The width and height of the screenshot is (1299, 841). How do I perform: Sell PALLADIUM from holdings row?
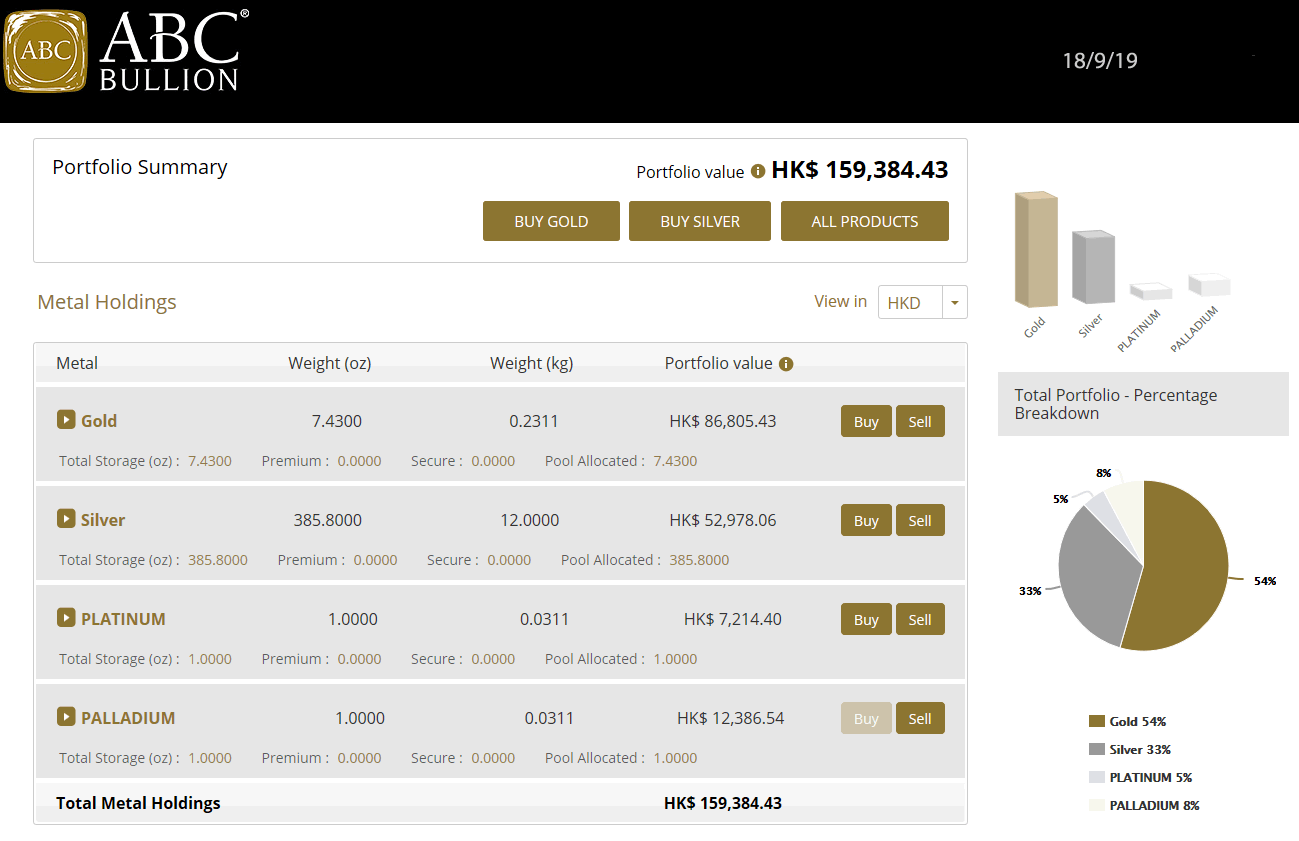(920, 718)
